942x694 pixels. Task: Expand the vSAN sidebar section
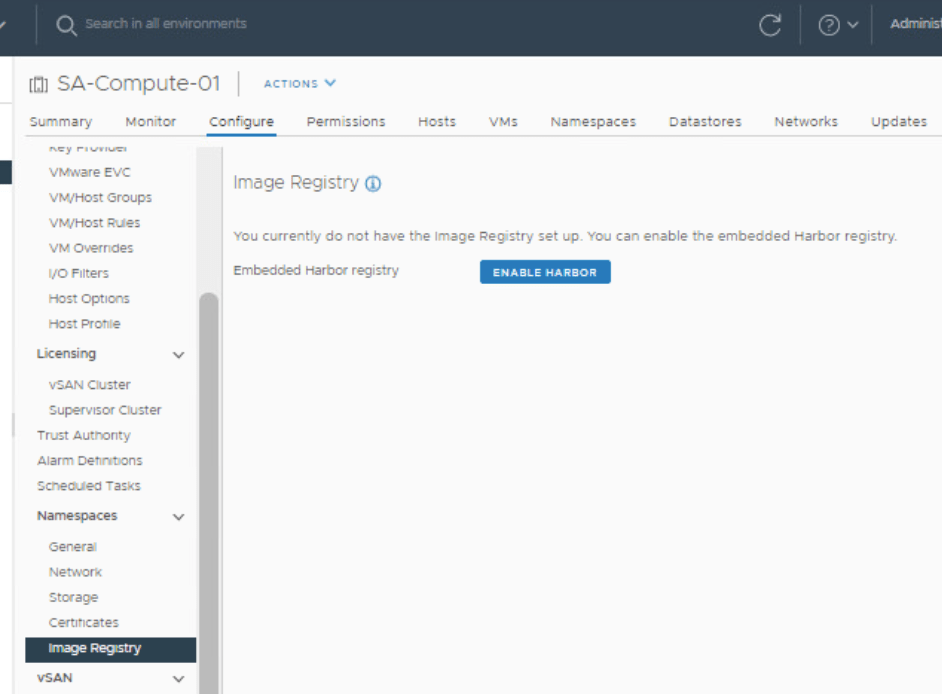179,679
